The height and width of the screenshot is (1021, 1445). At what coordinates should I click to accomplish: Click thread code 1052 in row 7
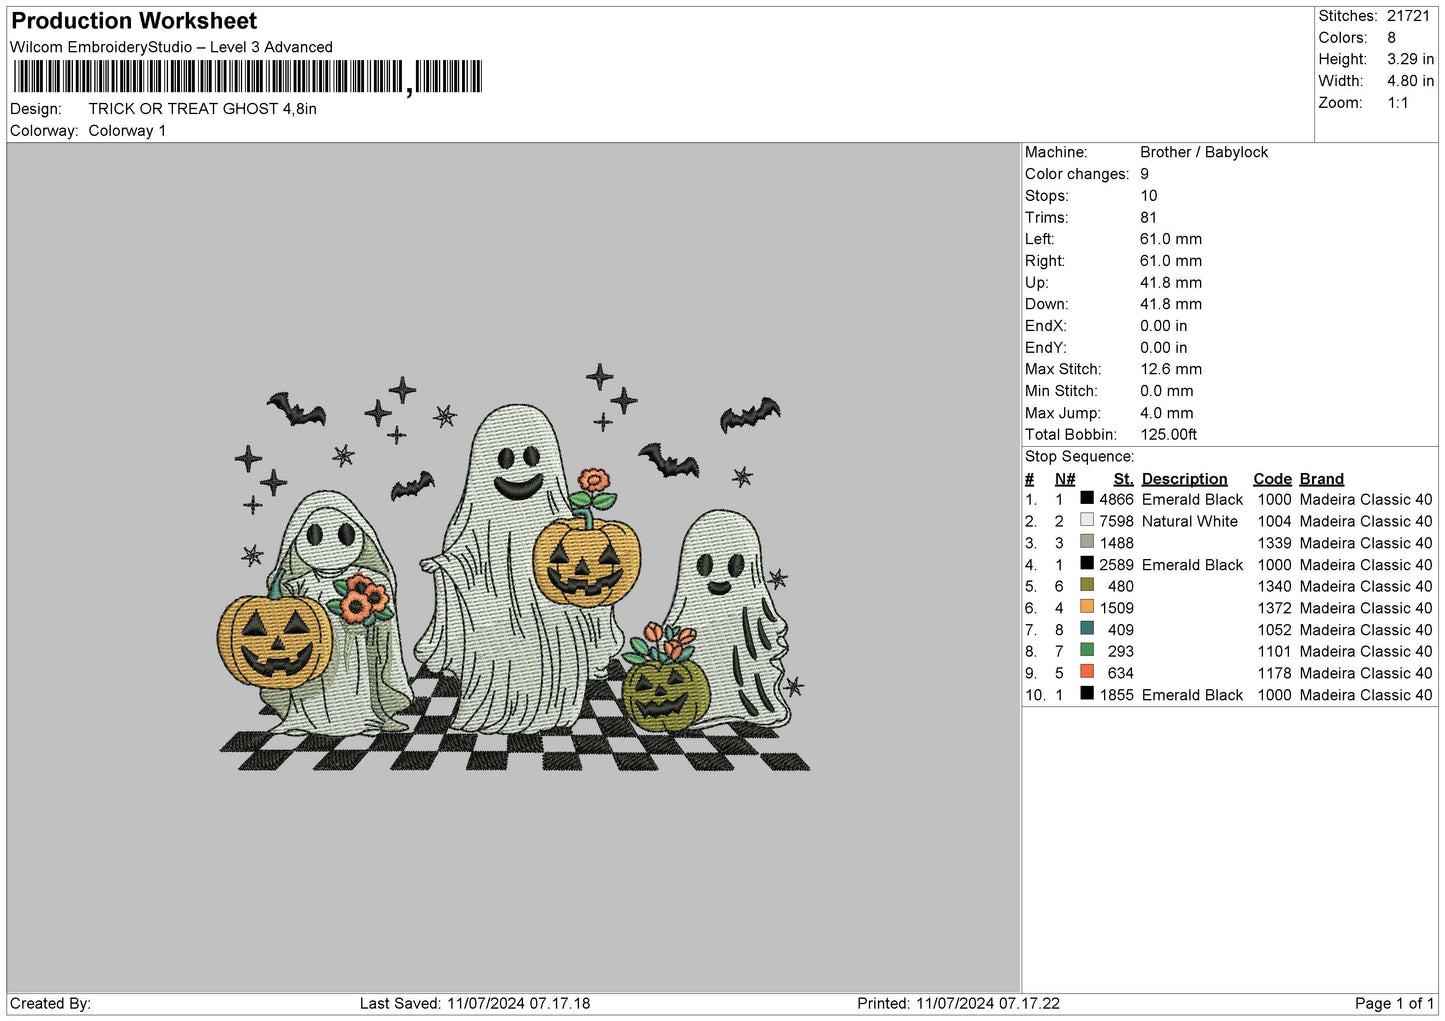tap(1274, 630)
